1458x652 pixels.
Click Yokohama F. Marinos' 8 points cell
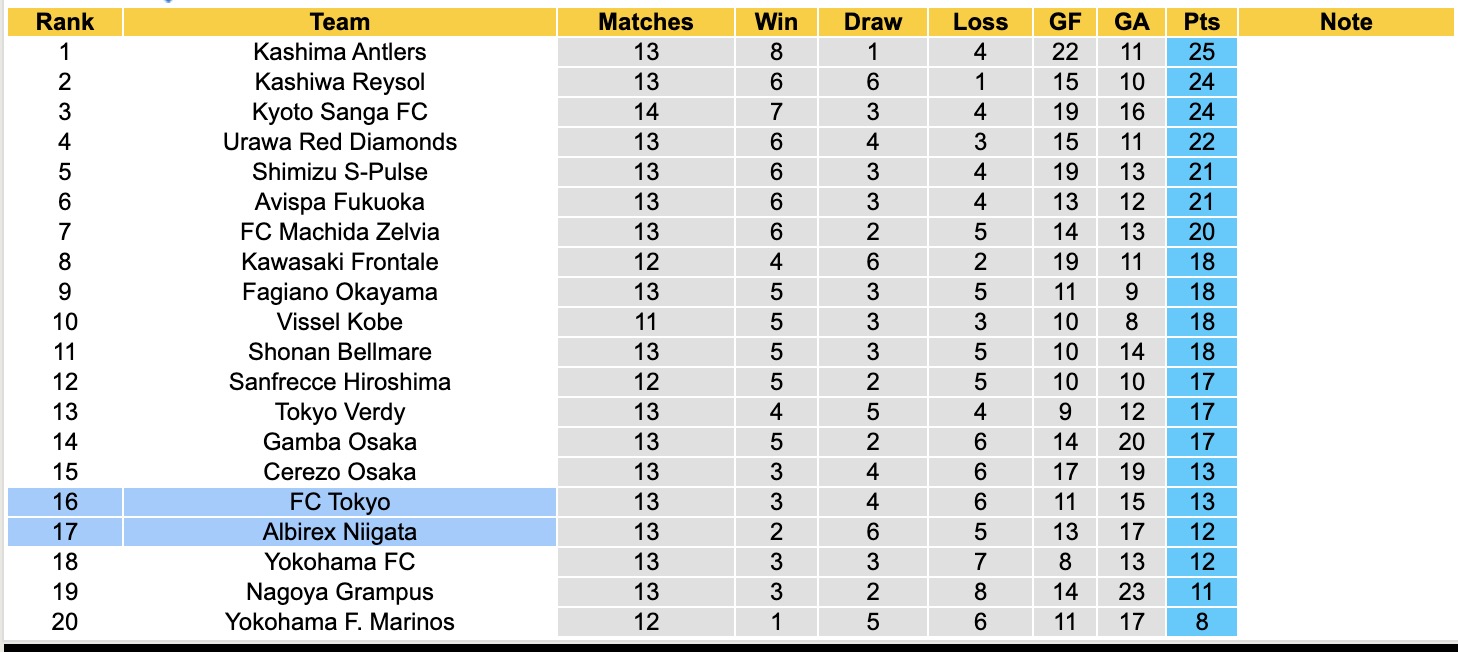(x=1201, y=622)
